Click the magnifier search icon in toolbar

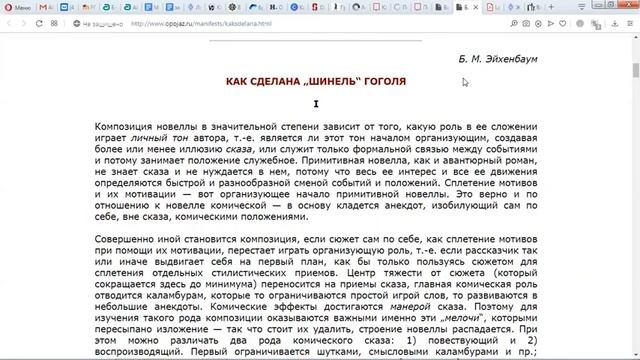click(x=514, y=24)
